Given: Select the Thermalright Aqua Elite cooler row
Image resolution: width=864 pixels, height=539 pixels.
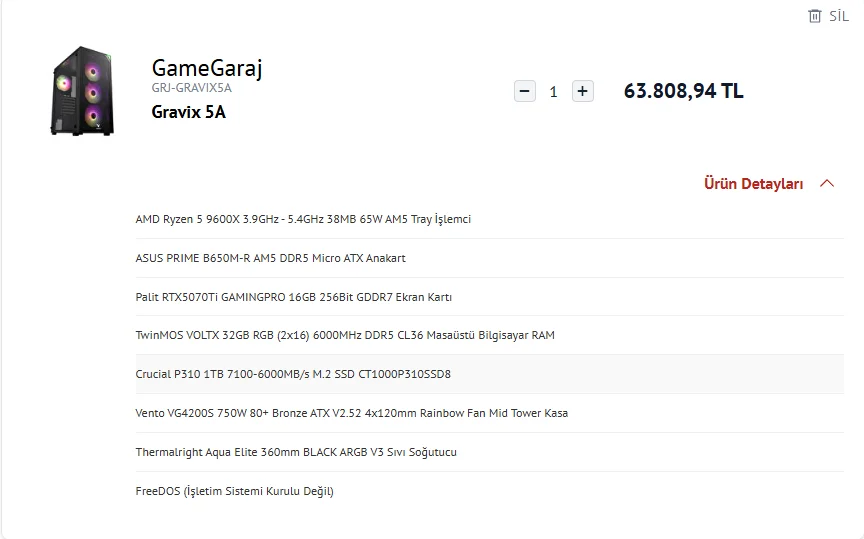Looking at the screenshot, I should click(489, 452).
